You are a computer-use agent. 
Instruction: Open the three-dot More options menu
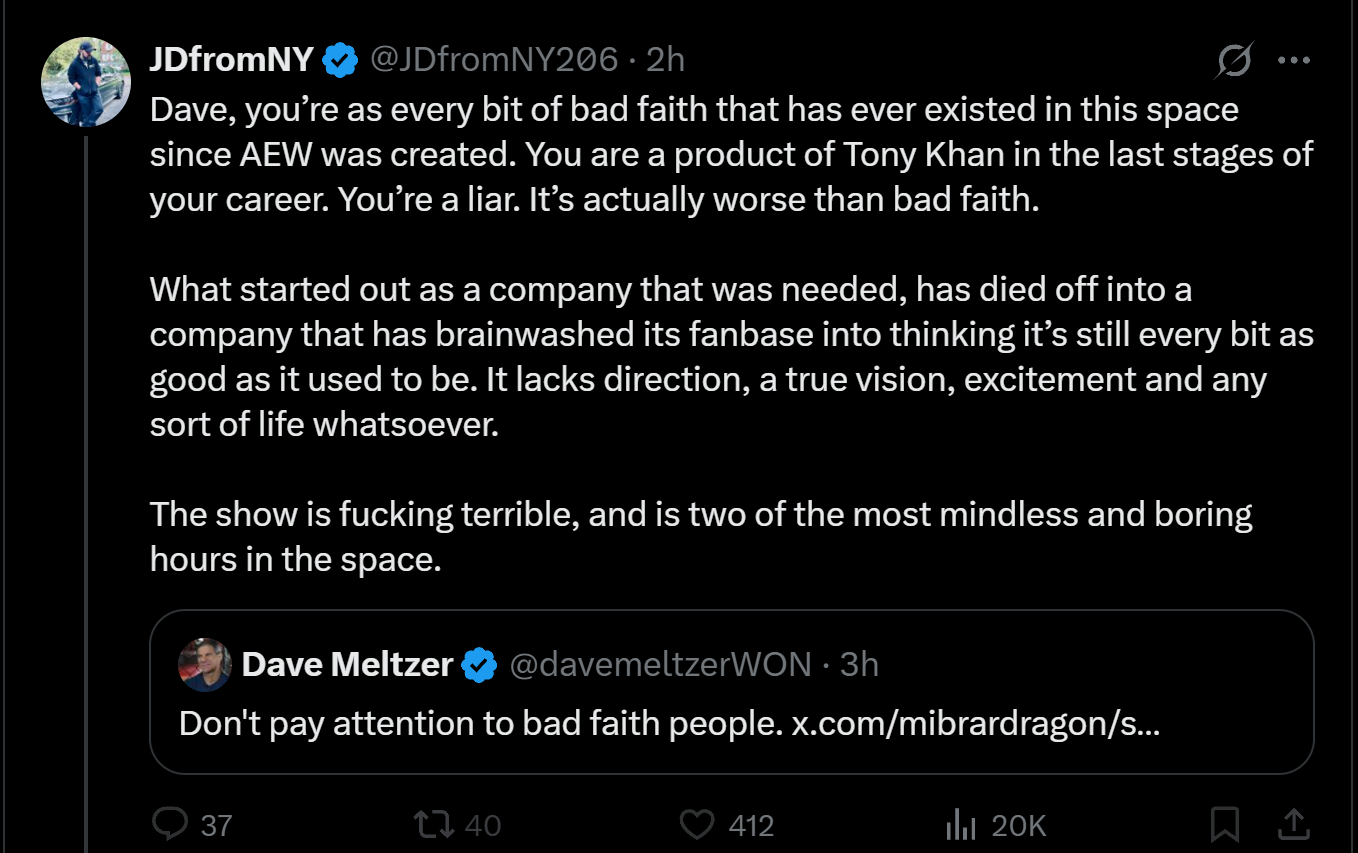pos(1294,61)
